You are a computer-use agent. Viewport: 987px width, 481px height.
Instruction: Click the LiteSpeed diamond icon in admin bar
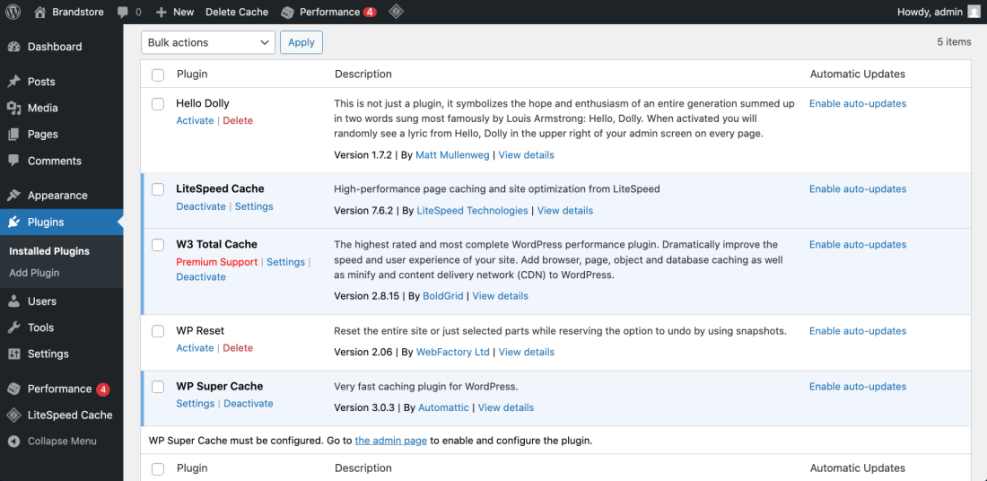[395, 11]
